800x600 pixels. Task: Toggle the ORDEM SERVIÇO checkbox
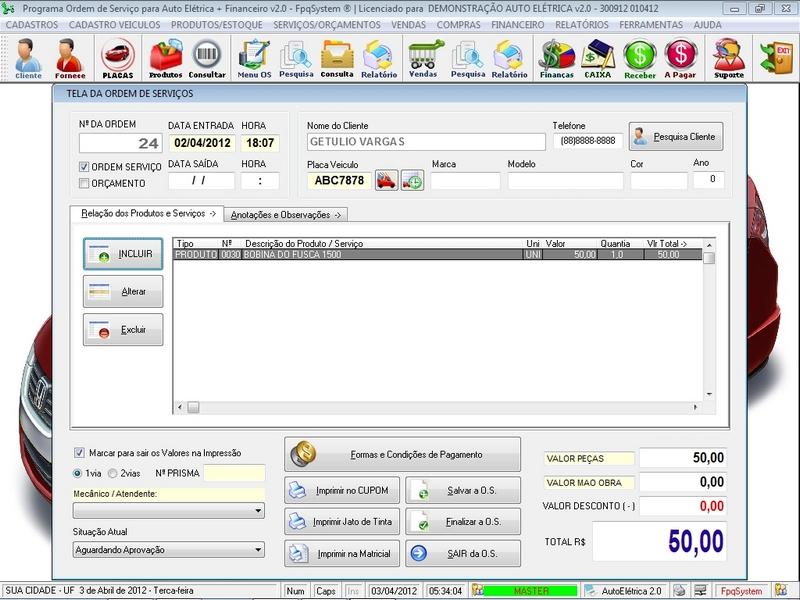tap(84, 167)
